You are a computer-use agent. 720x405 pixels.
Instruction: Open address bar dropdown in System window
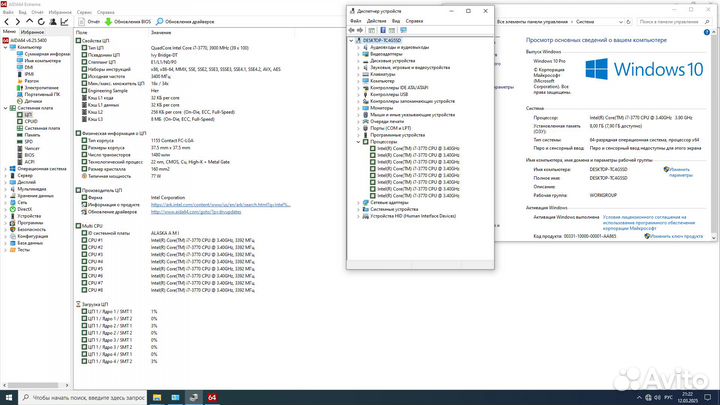coord(621,22)
